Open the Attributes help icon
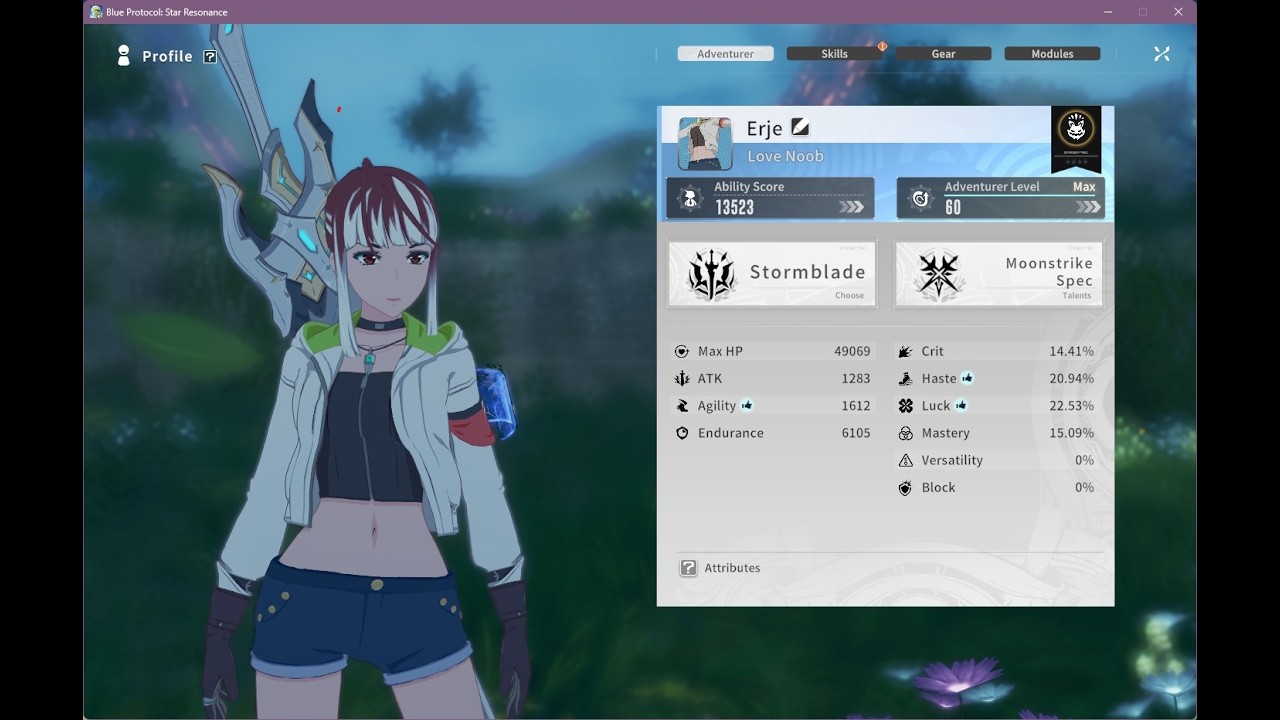This screenshot has height=720, width=1280. [x=688, y=568]
